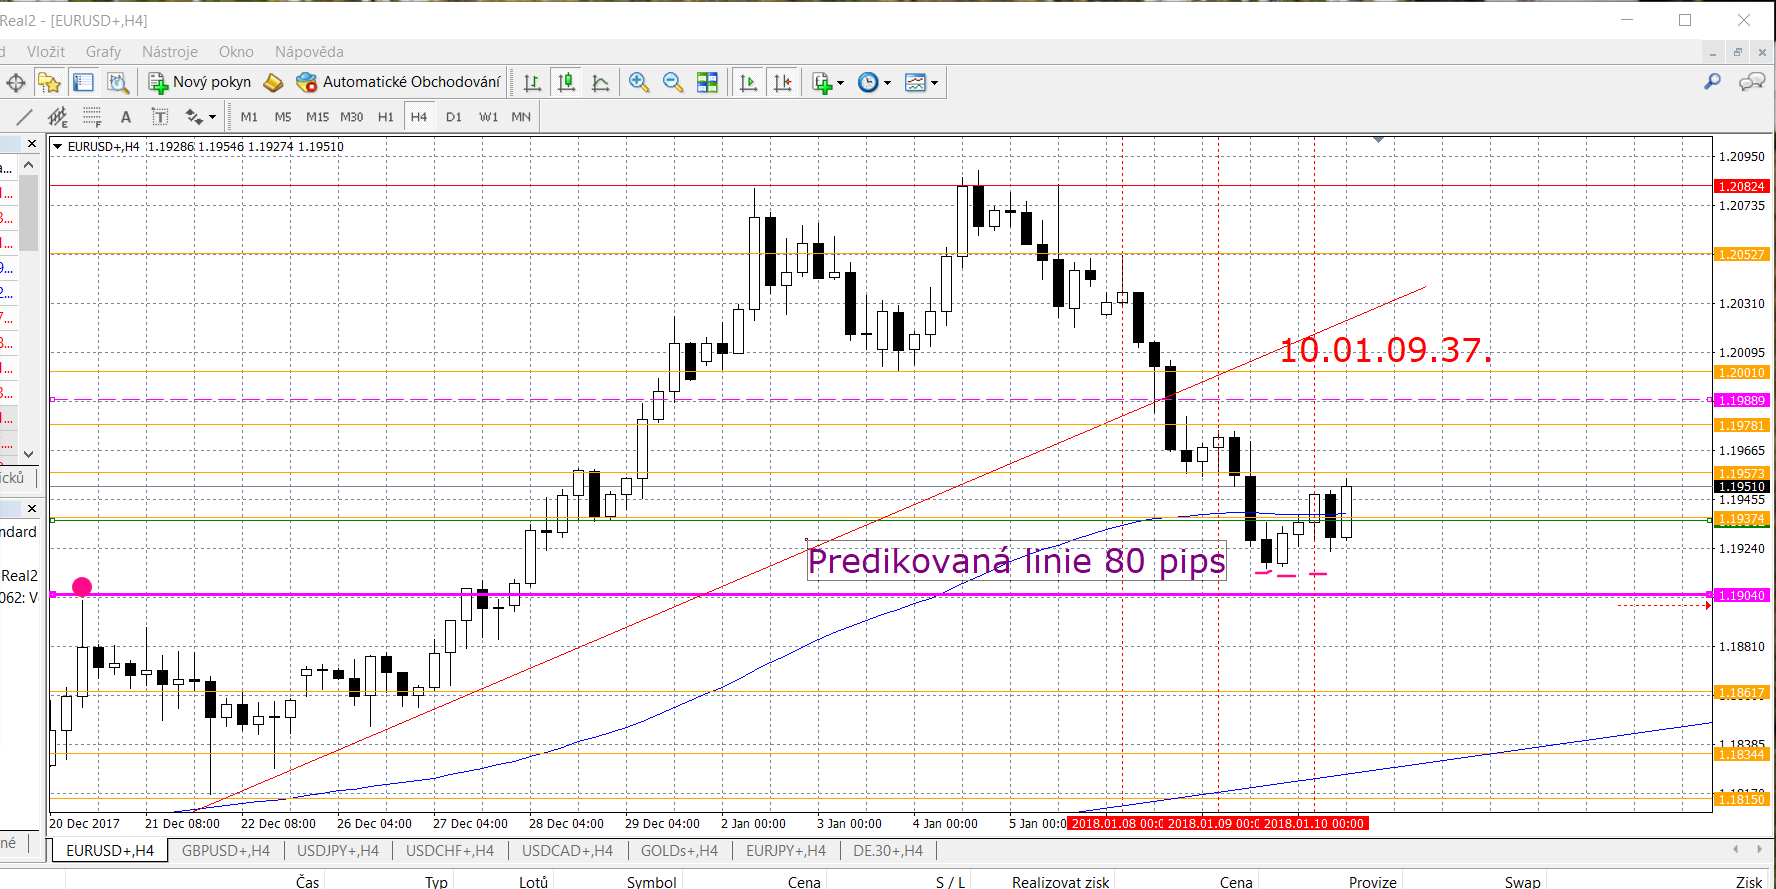Expand the templates dropdown arrow
This screenshot has height=889, width=1776.
(x=935, y=83)
